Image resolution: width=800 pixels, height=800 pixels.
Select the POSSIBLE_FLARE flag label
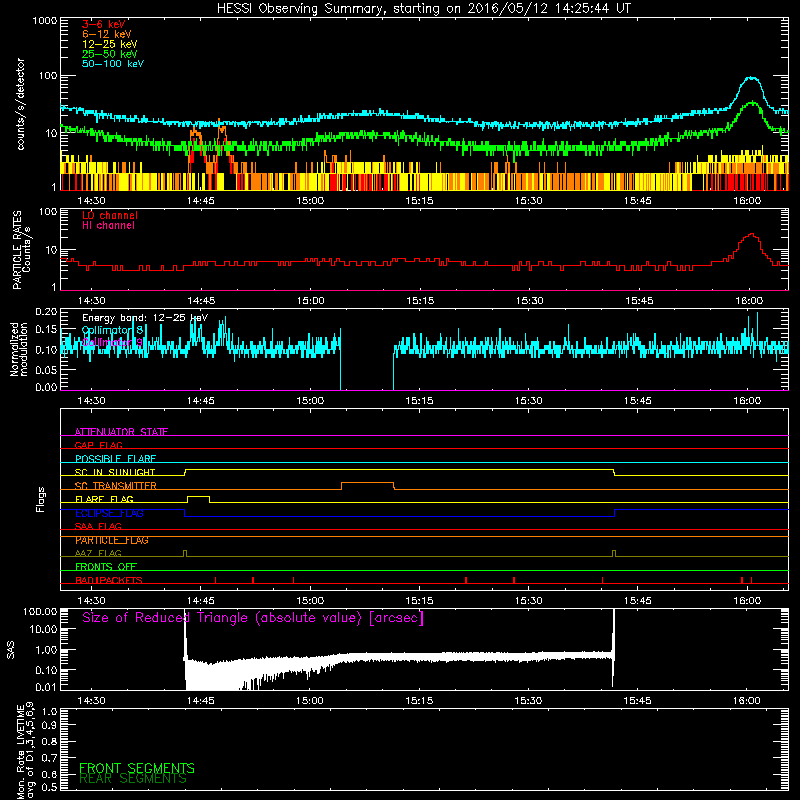coord(115,459)
